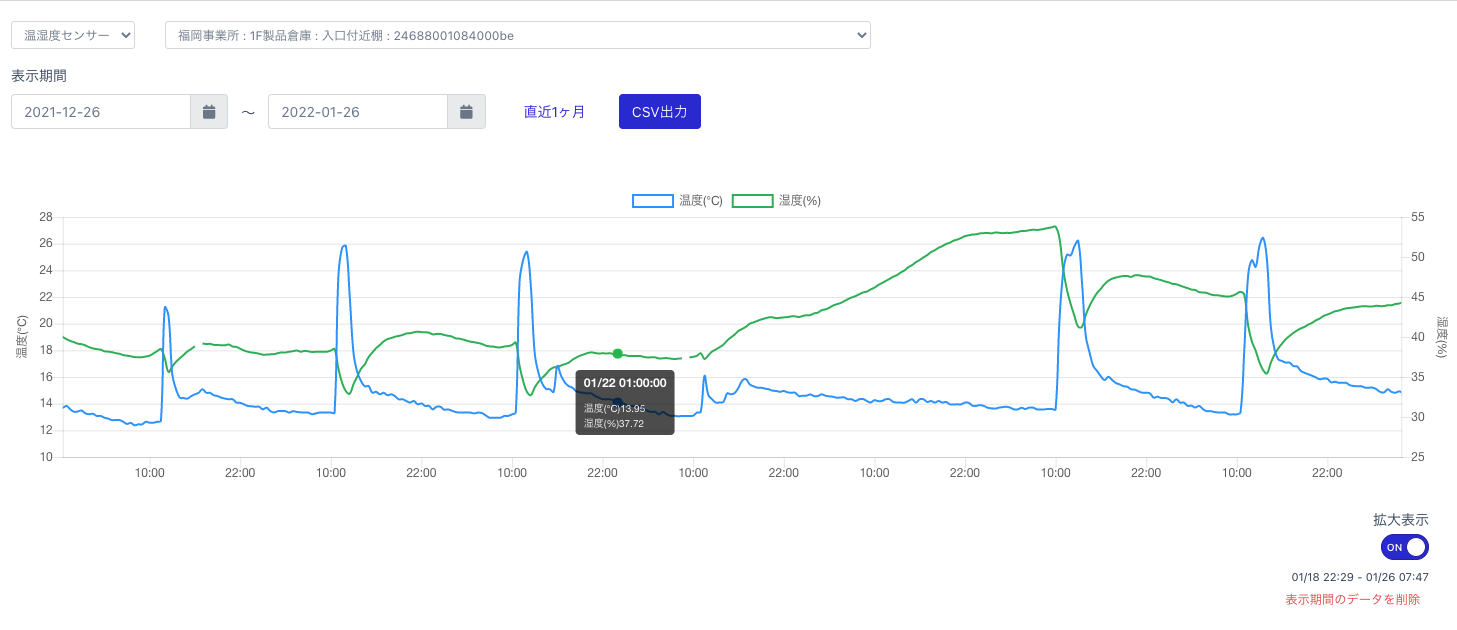Click the right axis title 湿度(%)
The width and height of the screenshot is (1457, 630).
point(1442,337)
